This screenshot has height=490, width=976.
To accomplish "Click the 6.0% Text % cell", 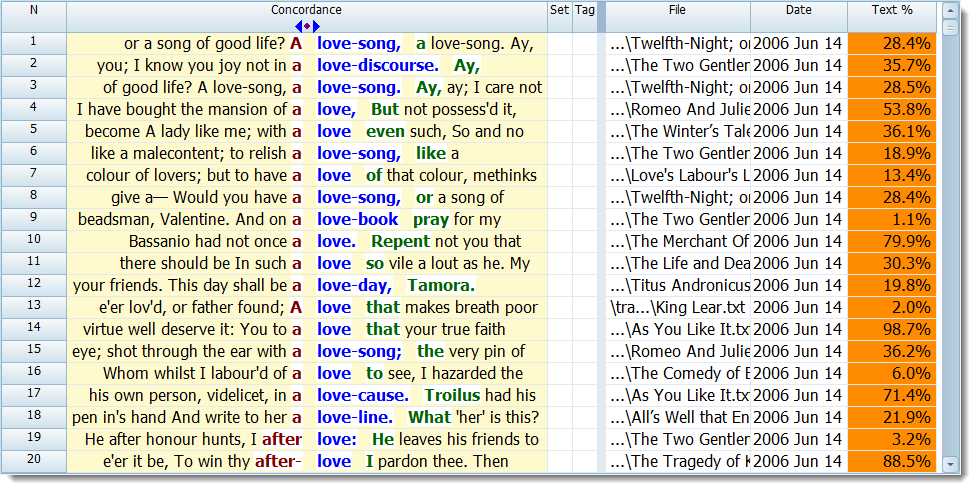I will click(x=892, y=373).
